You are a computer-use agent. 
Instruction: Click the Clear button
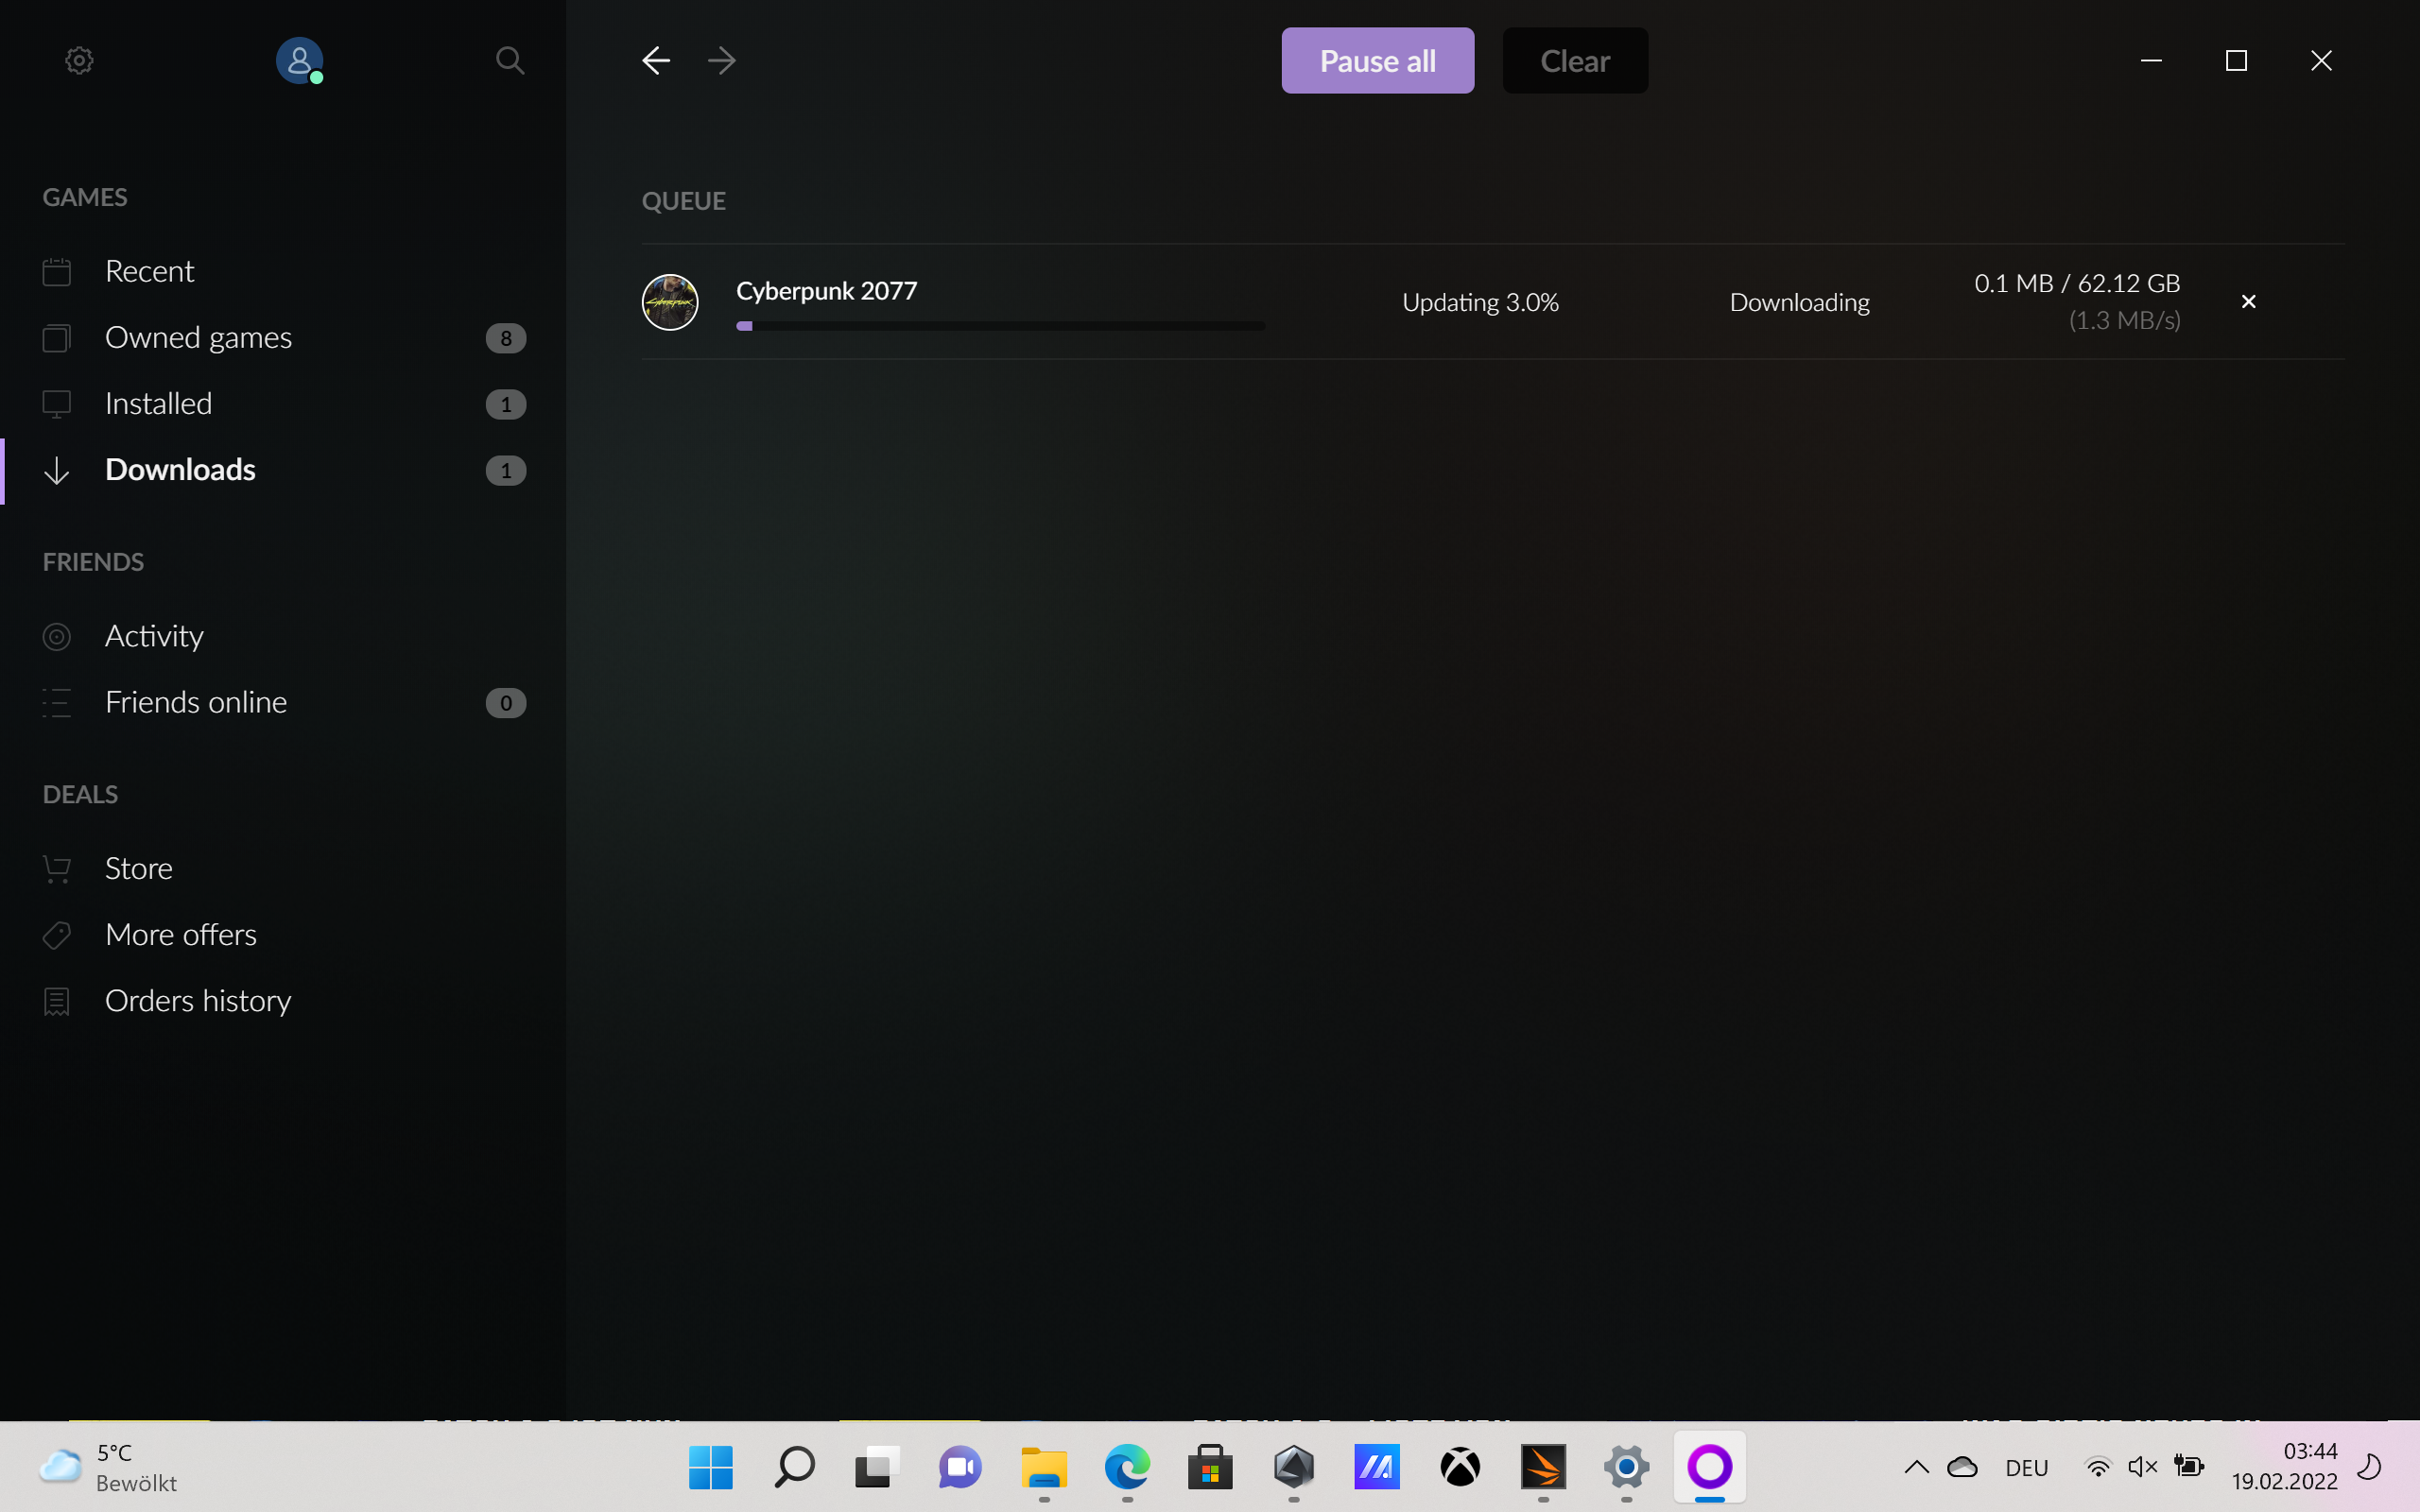pos(1575,60)
